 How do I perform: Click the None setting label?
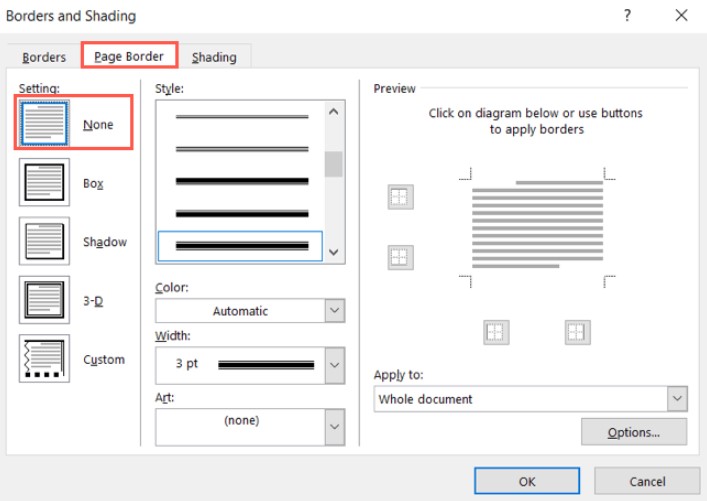(98, 124)
